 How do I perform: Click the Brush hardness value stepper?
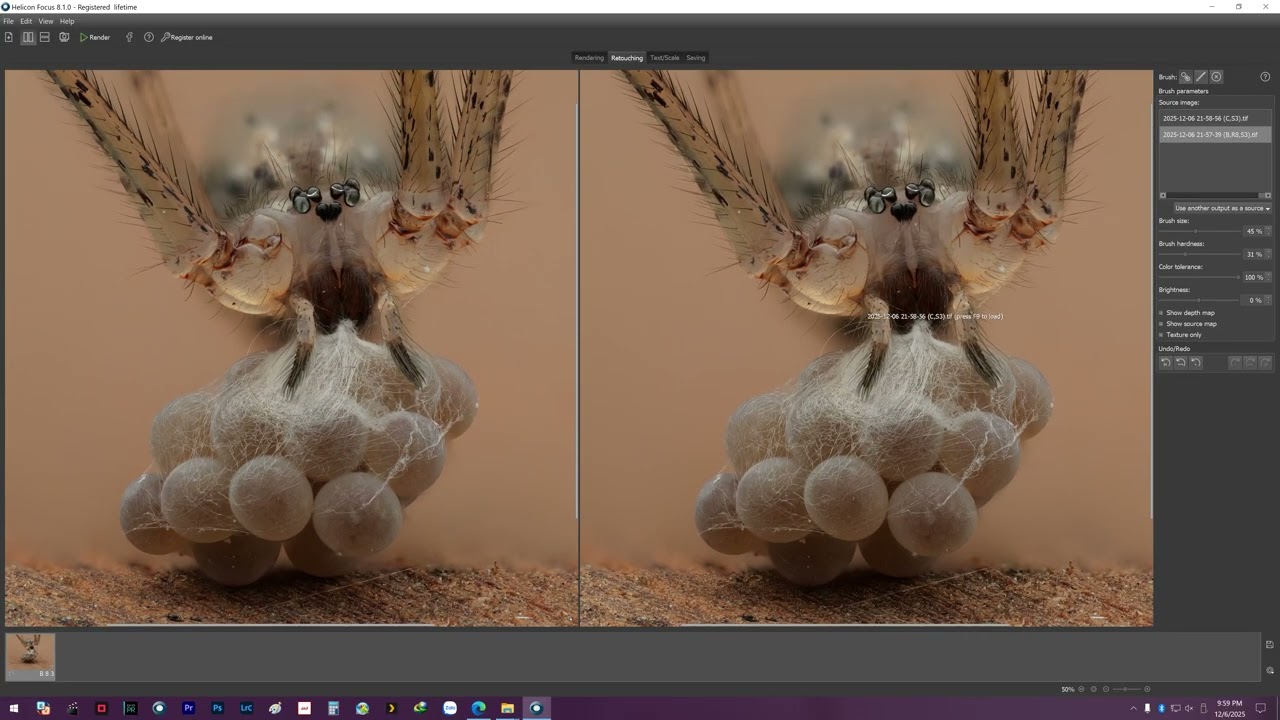click(x=1268, y=254)
